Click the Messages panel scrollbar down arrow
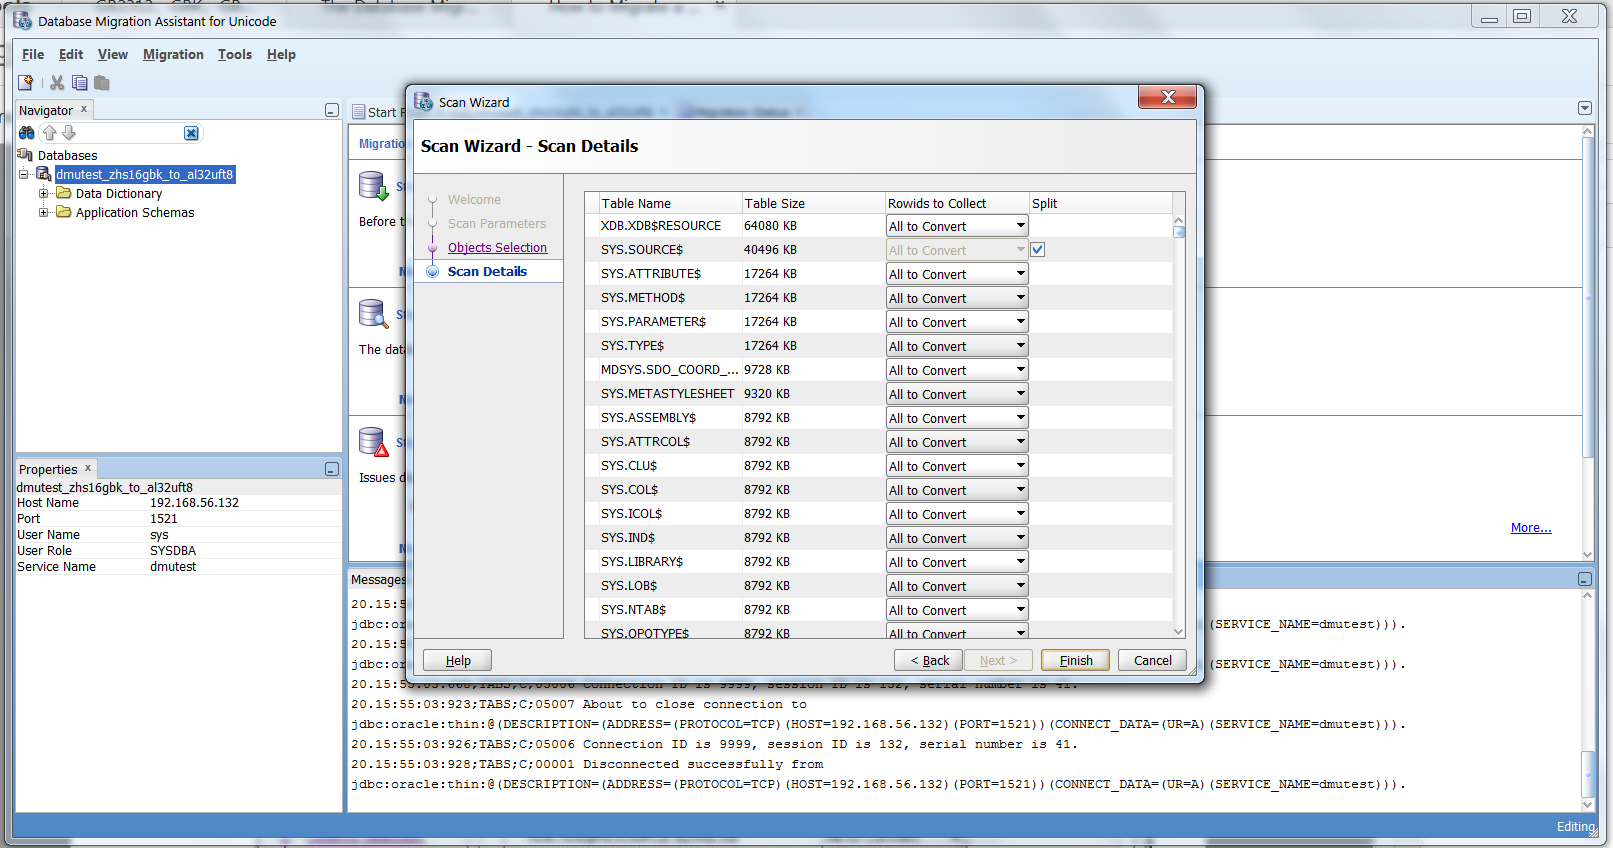This screenshot has height=848, width=1613. [x=1587, y=803]
